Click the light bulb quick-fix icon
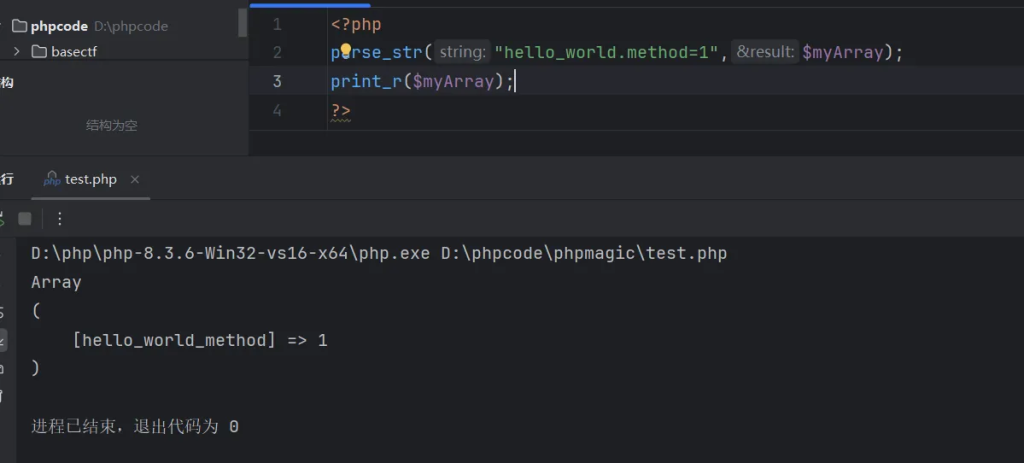The height and width of the screenshot is (463, 1024). [x=346, y=50]
